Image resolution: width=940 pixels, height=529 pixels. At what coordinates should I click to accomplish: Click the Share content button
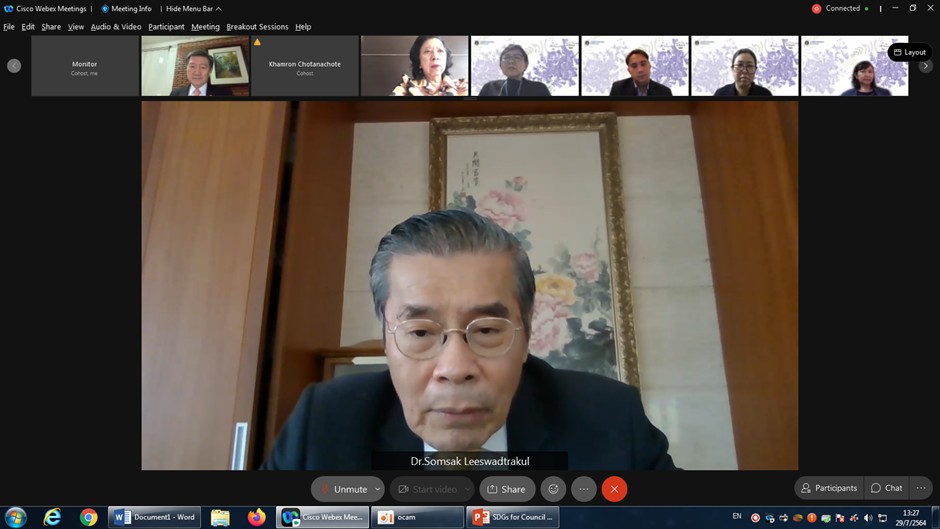point(506,489)
